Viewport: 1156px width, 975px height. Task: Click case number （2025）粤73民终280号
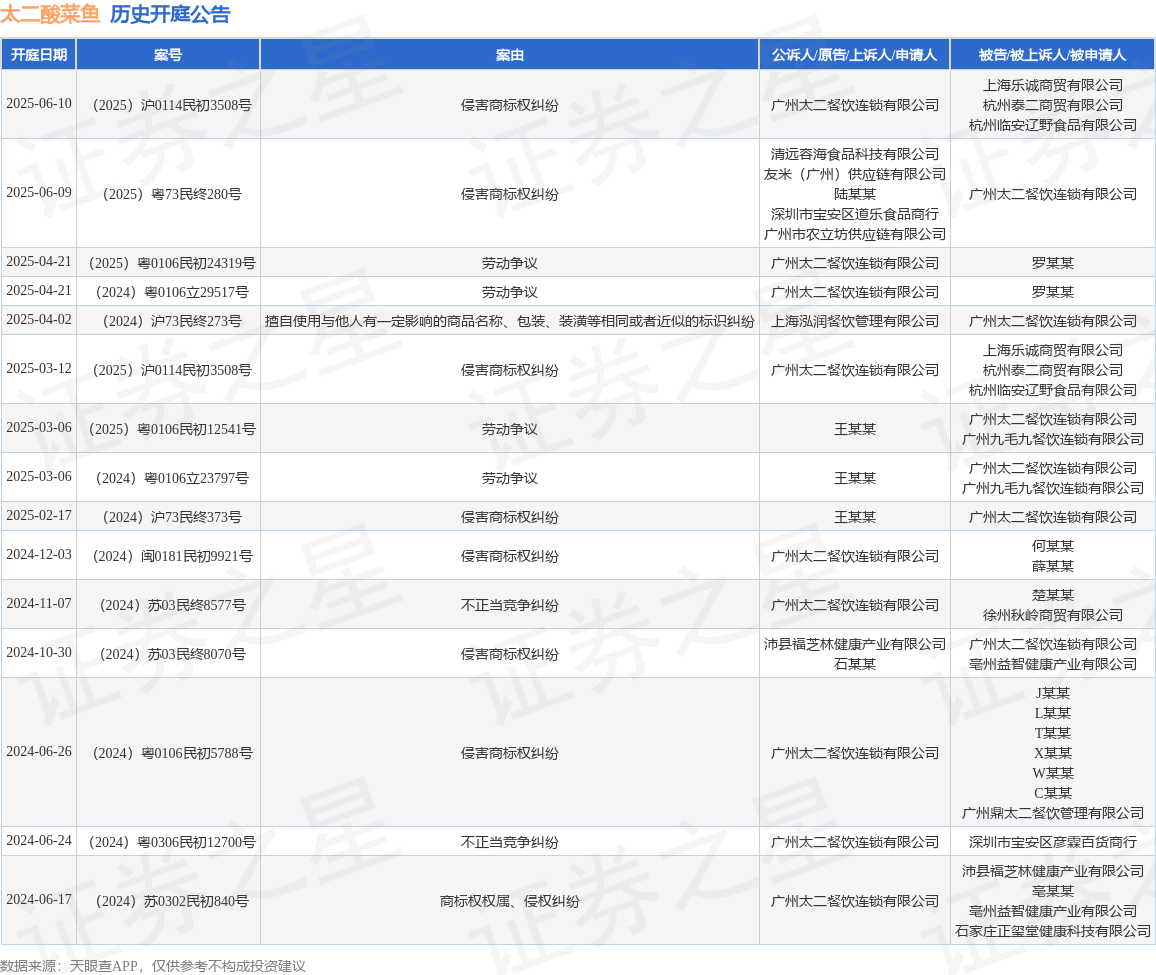tap(173, 194)
